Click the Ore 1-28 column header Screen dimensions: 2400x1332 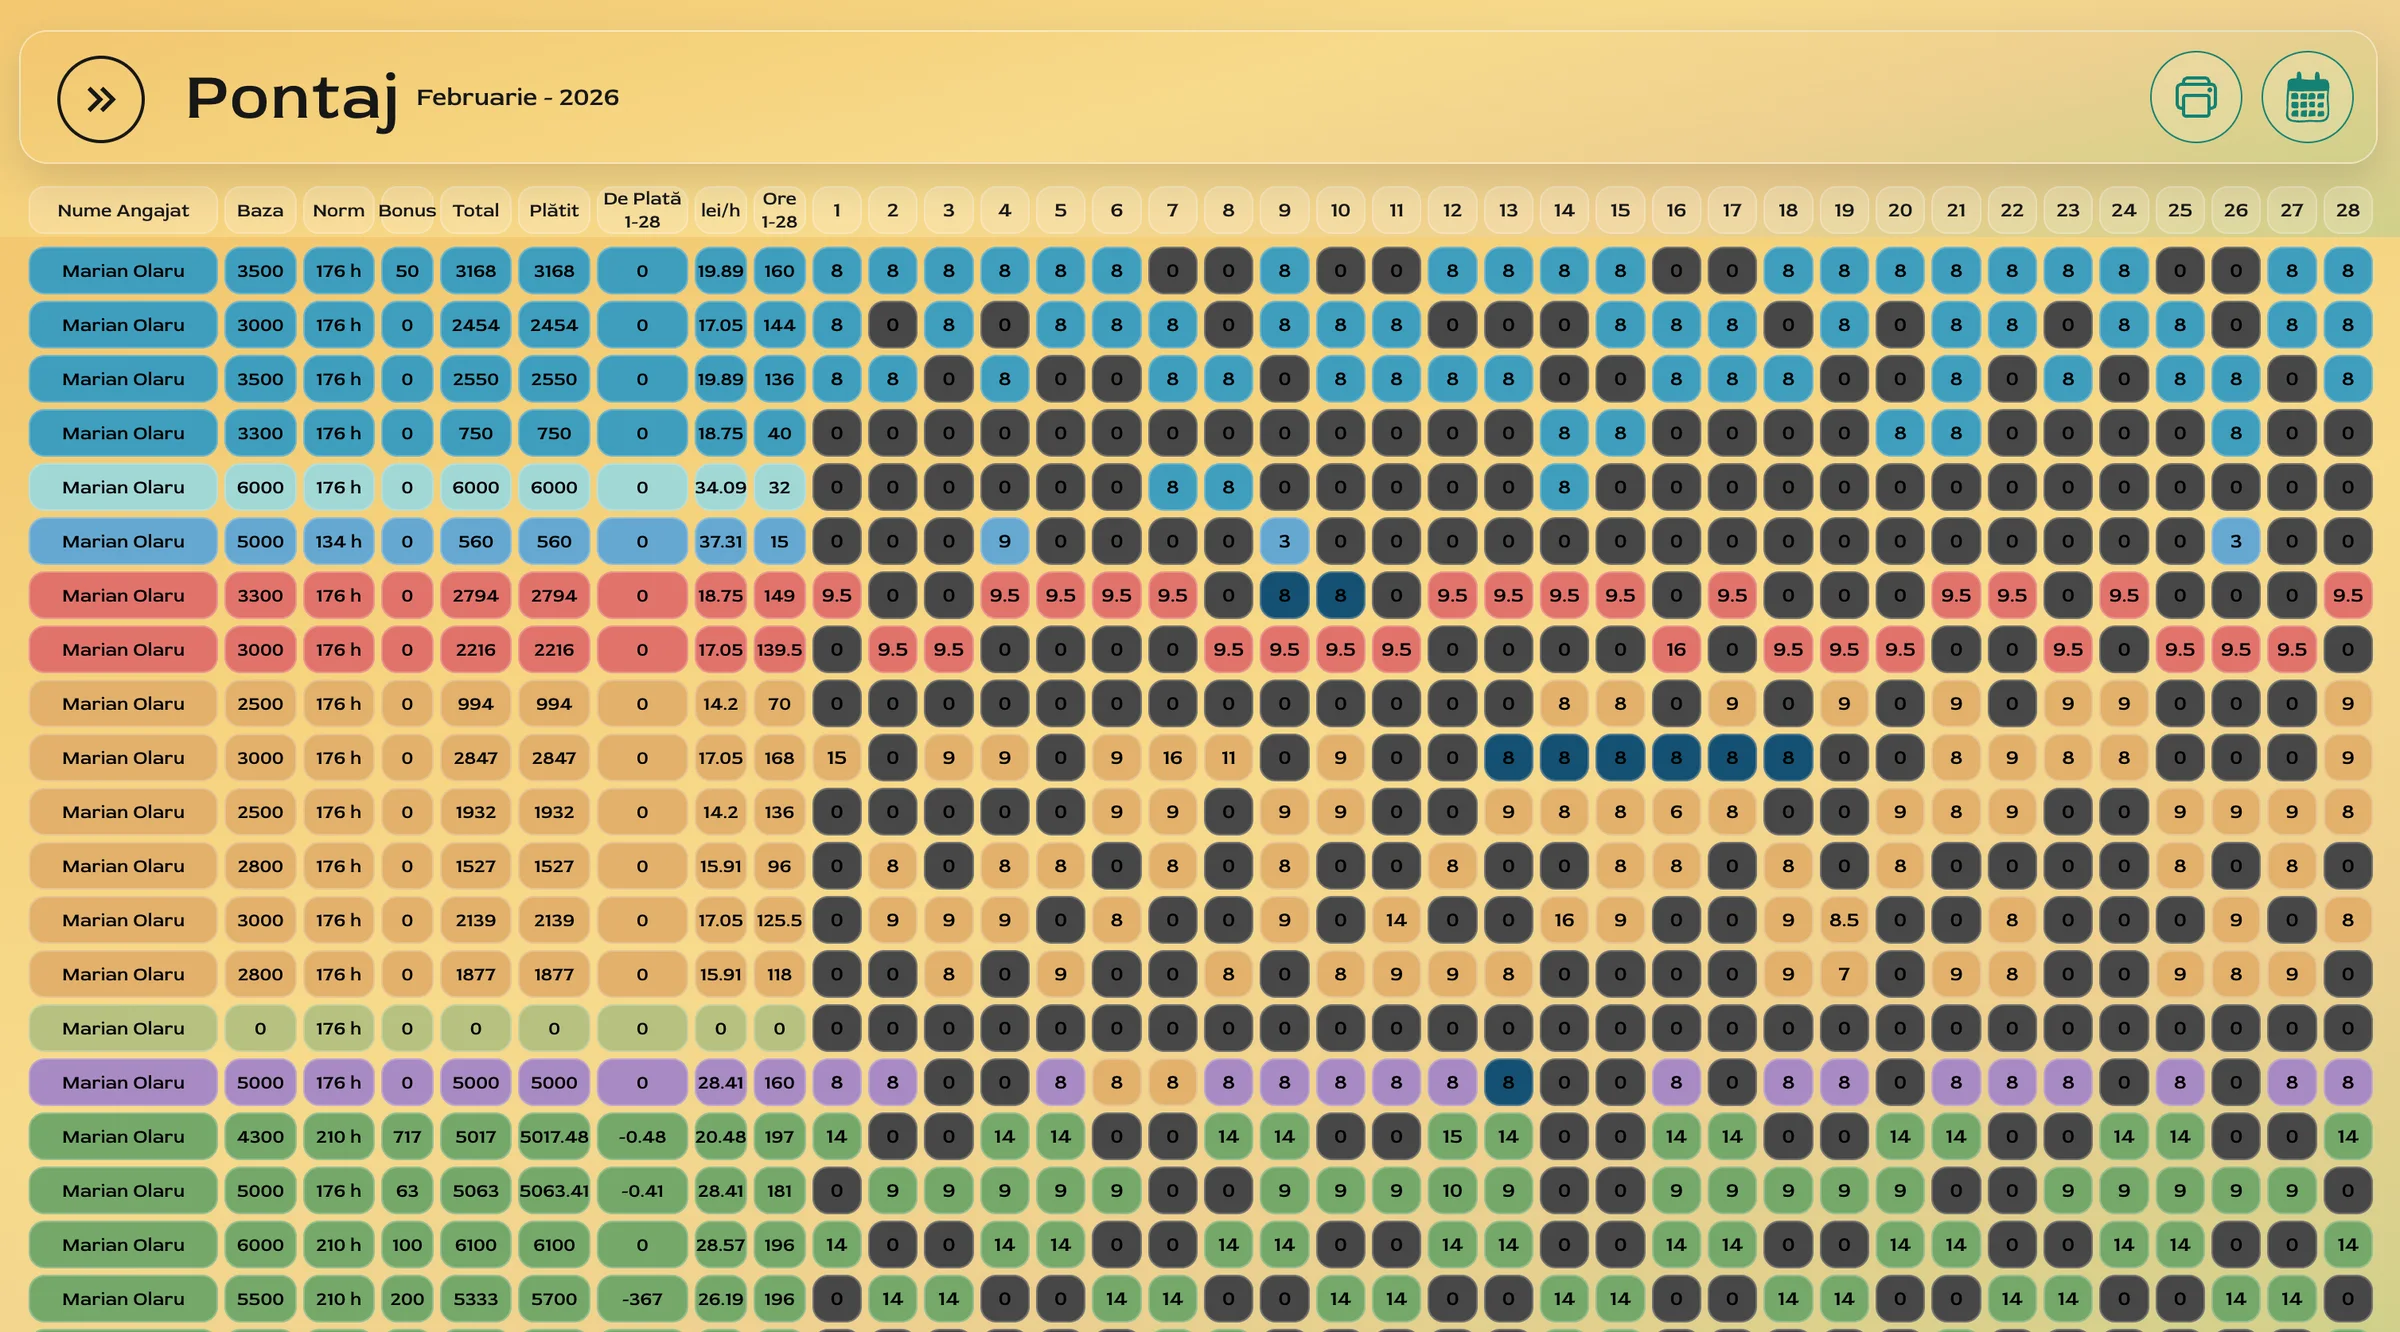(x=779, y=210)
